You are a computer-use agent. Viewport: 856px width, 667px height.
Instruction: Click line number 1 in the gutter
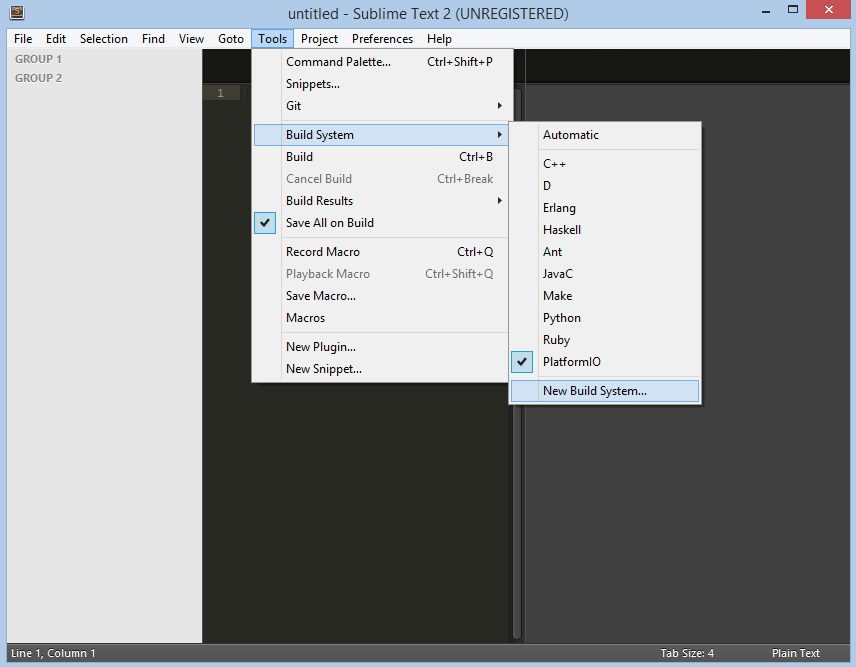click(x=221, y=93)
